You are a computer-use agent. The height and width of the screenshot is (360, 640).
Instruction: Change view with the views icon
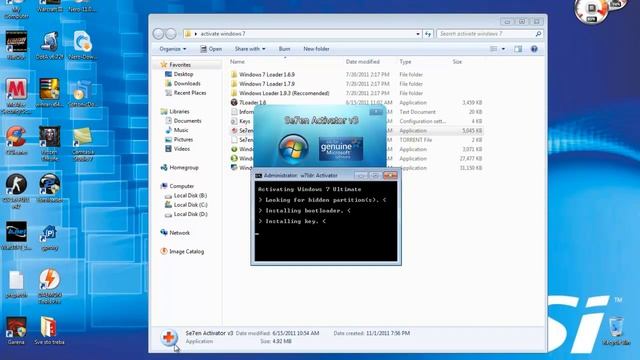pos(493,49)
